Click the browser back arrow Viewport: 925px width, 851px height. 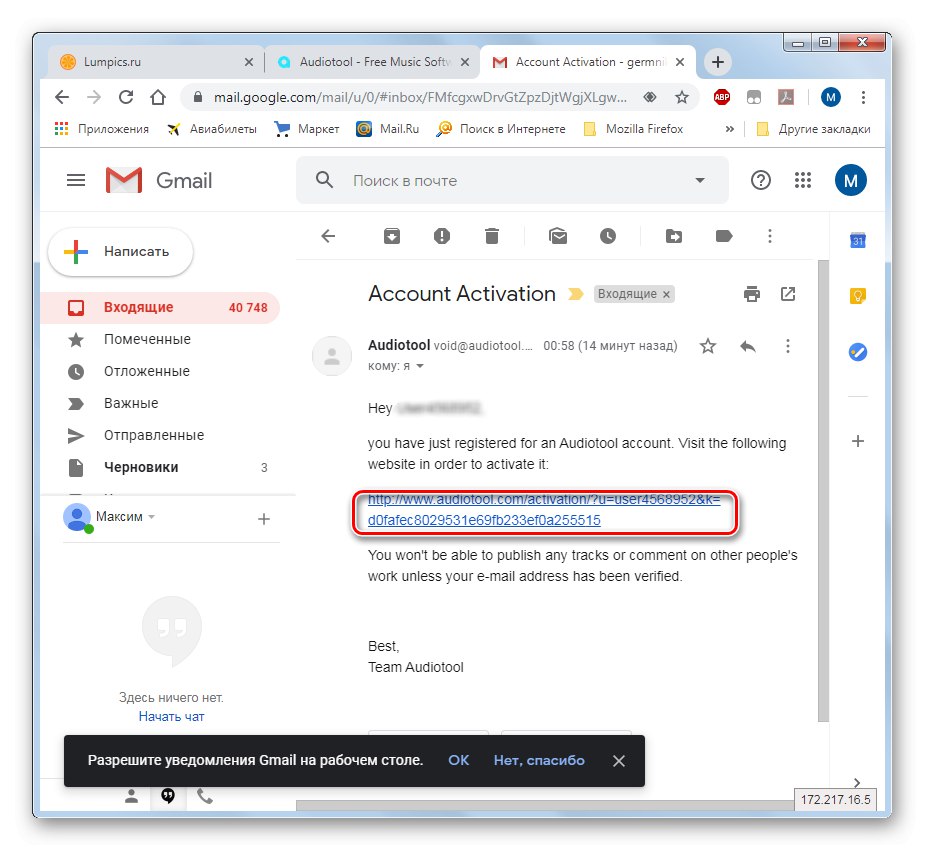tap(62, 97)
